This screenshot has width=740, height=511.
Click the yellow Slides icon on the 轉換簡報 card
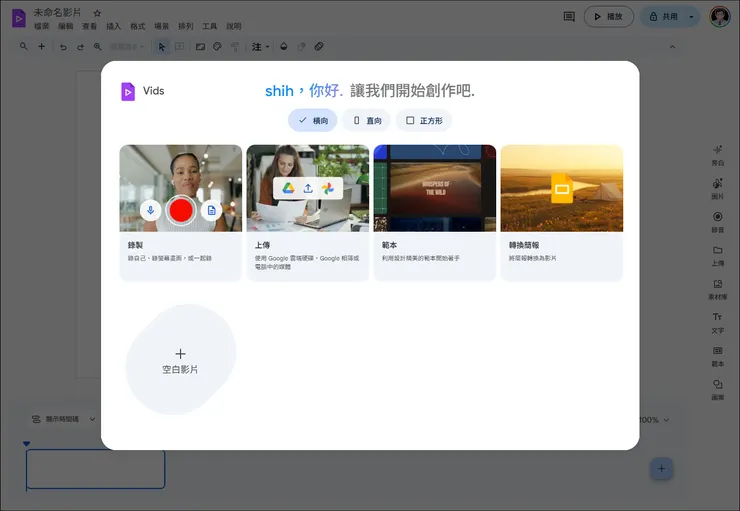pyautogui.click(x=562, y=188)
